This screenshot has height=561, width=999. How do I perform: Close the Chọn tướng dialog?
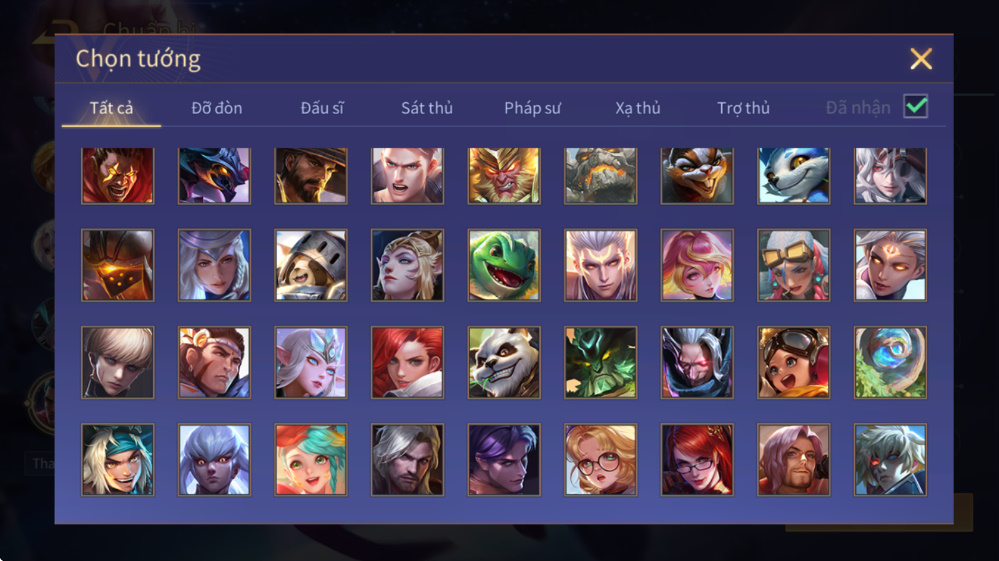pyautogui.click(x=921, y=59)
